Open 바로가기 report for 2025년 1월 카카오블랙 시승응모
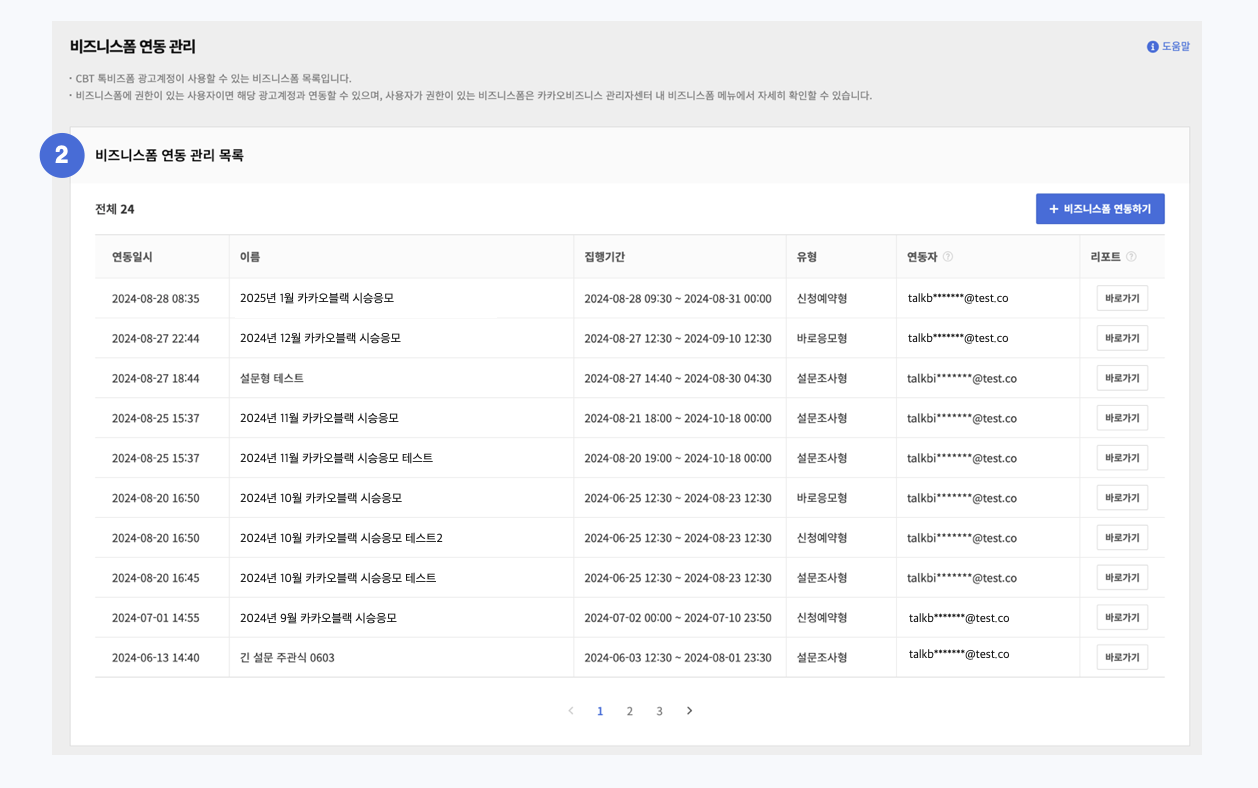 1121,298
